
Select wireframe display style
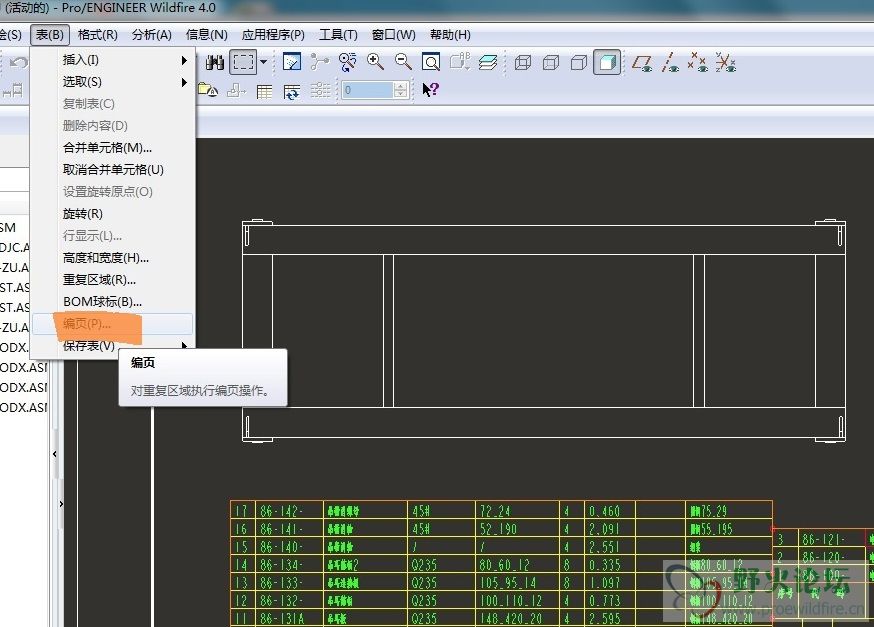(x=523, y=62)
